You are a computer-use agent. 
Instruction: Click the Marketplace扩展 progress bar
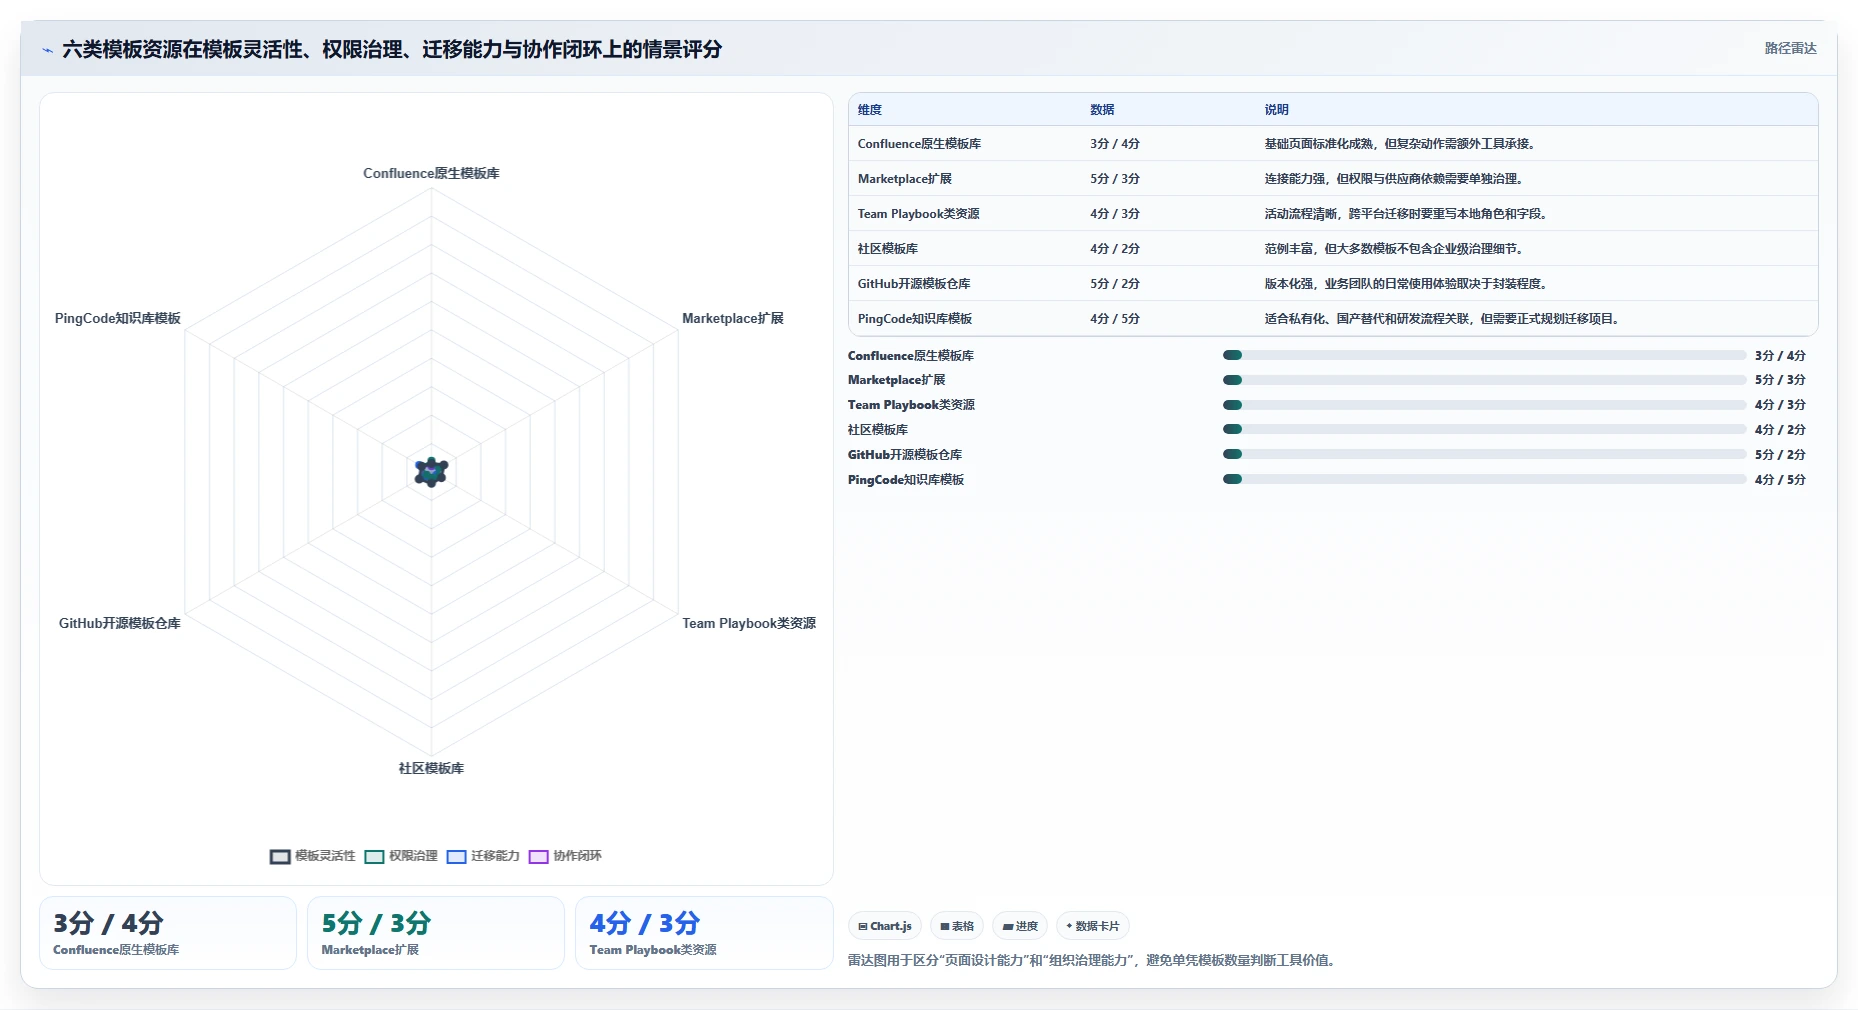point(1484,380)
